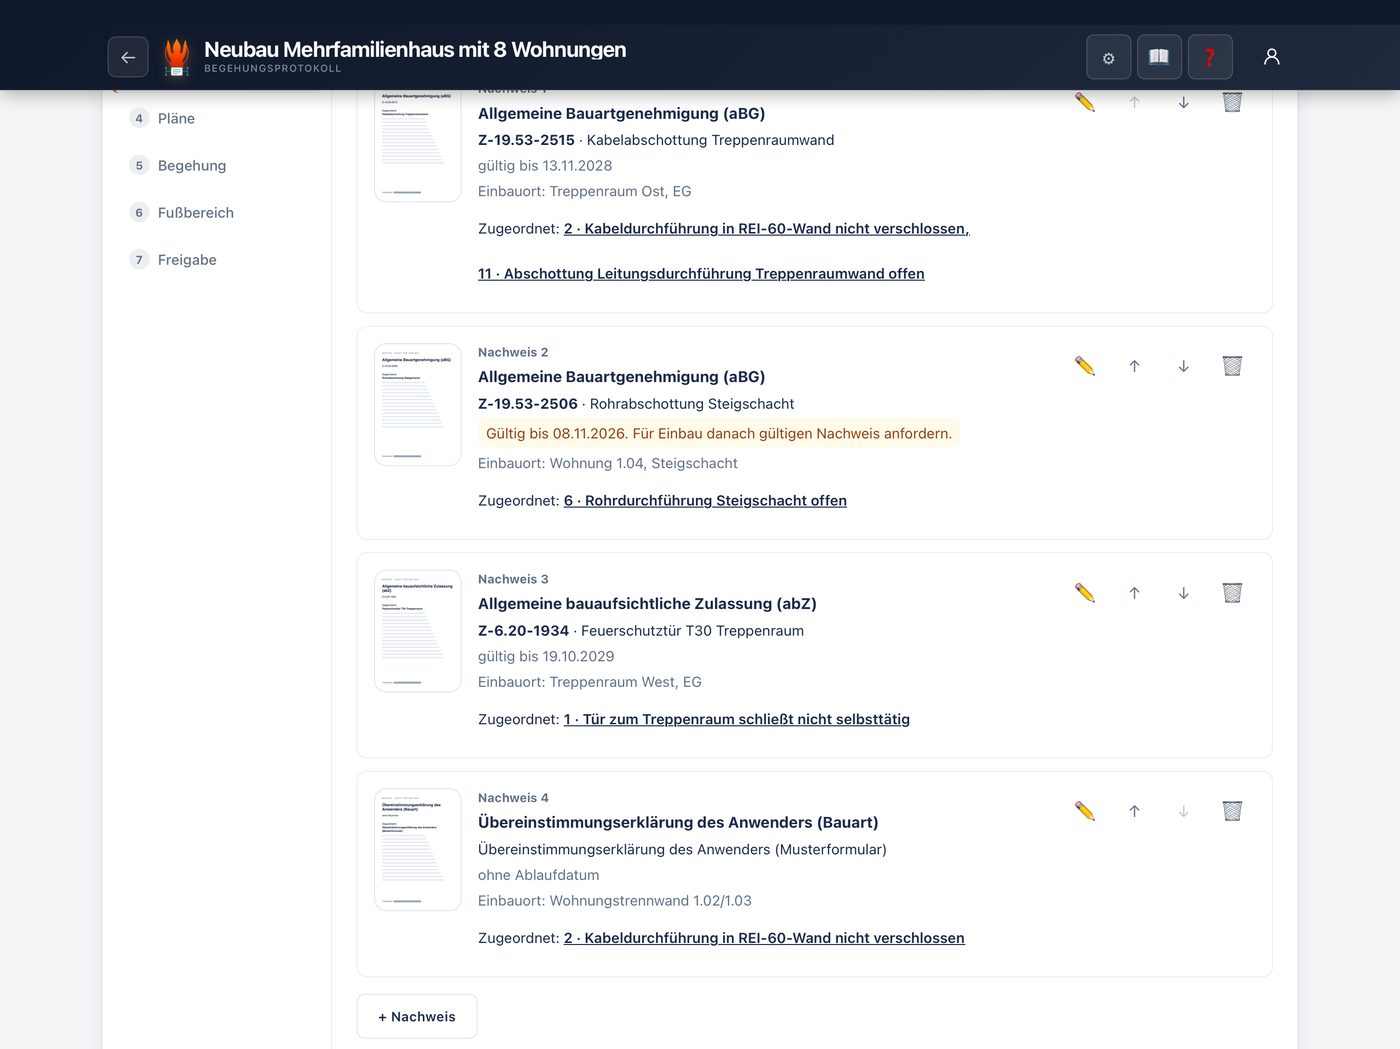Open Nachweis 3 document thumbnail

click(418, 631)
